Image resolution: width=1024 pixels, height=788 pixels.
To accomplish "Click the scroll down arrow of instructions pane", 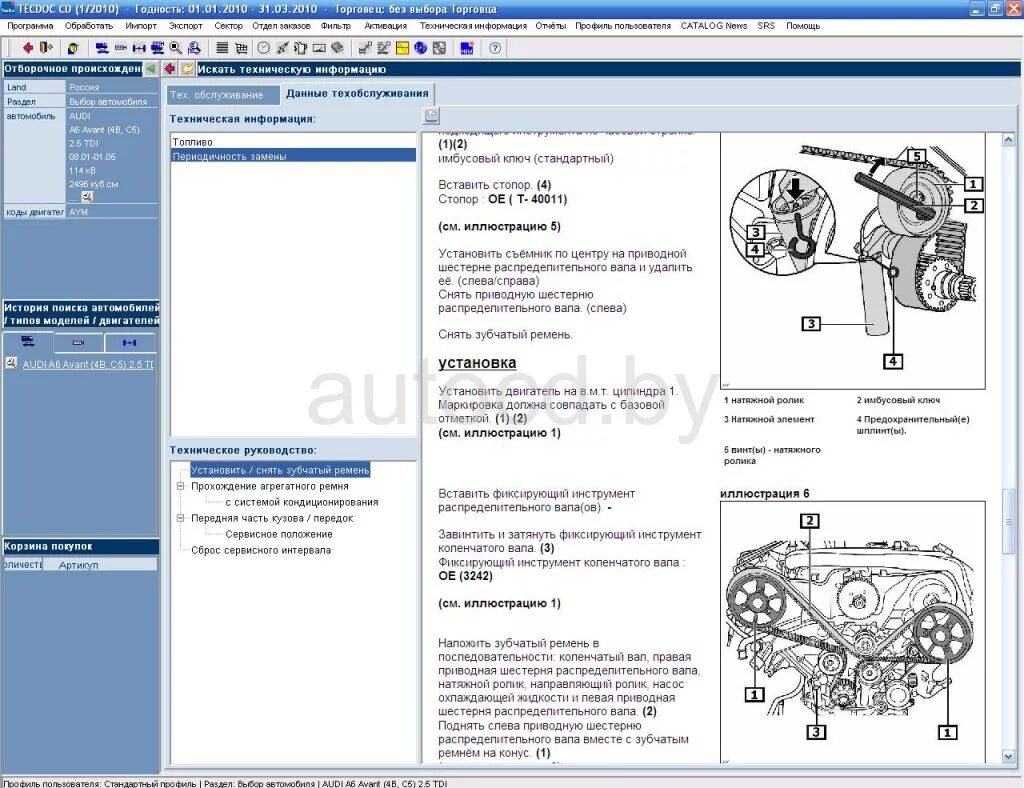I will [1008, 757].
